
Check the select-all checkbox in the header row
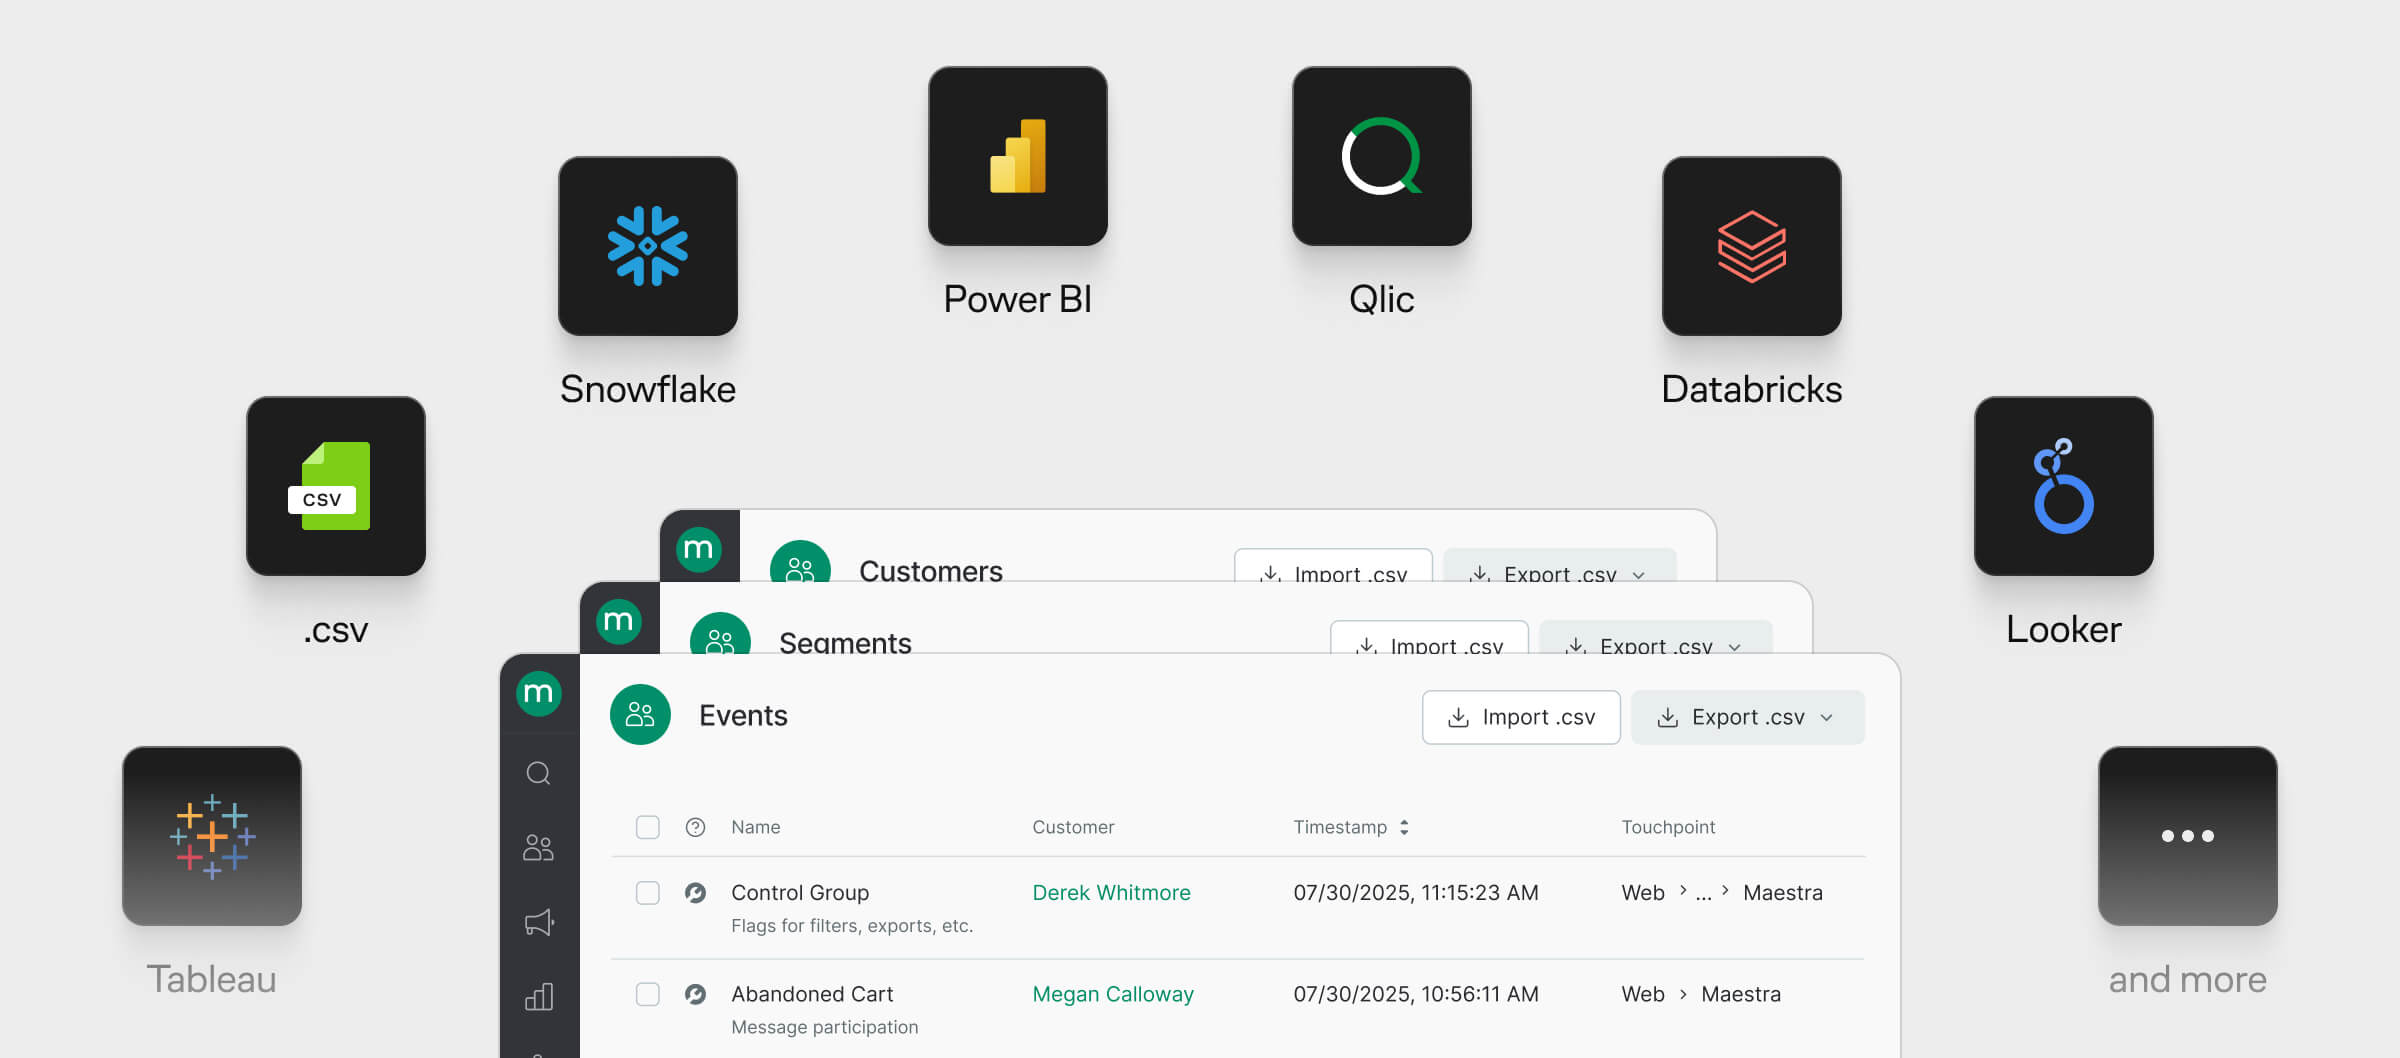[x=648, y=827]
